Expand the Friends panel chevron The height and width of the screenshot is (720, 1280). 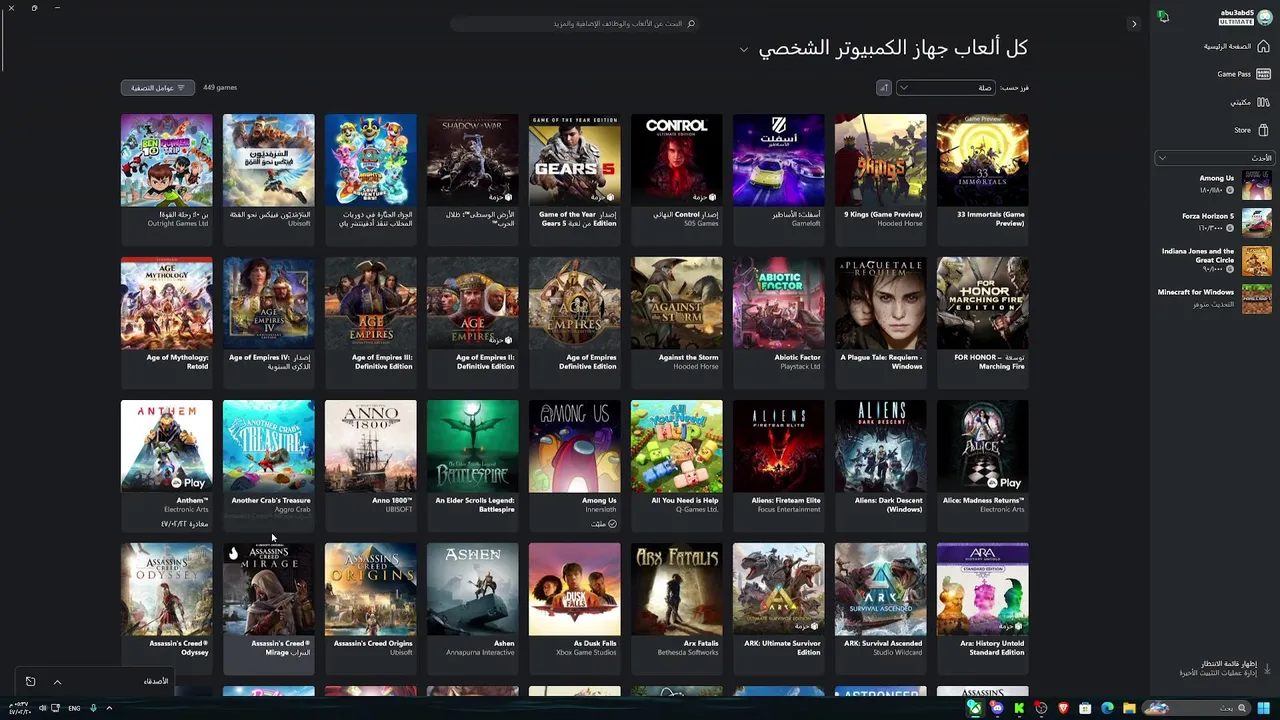(x=57, y=682)
